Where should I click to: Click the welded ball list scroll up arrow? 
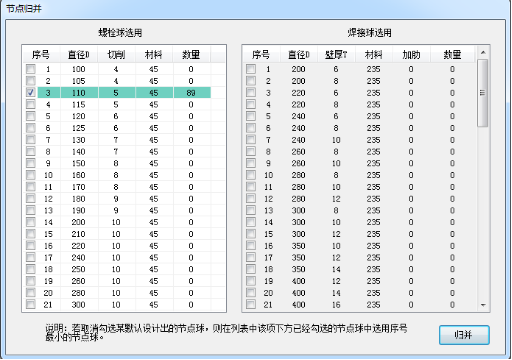[x=483, y=53]
